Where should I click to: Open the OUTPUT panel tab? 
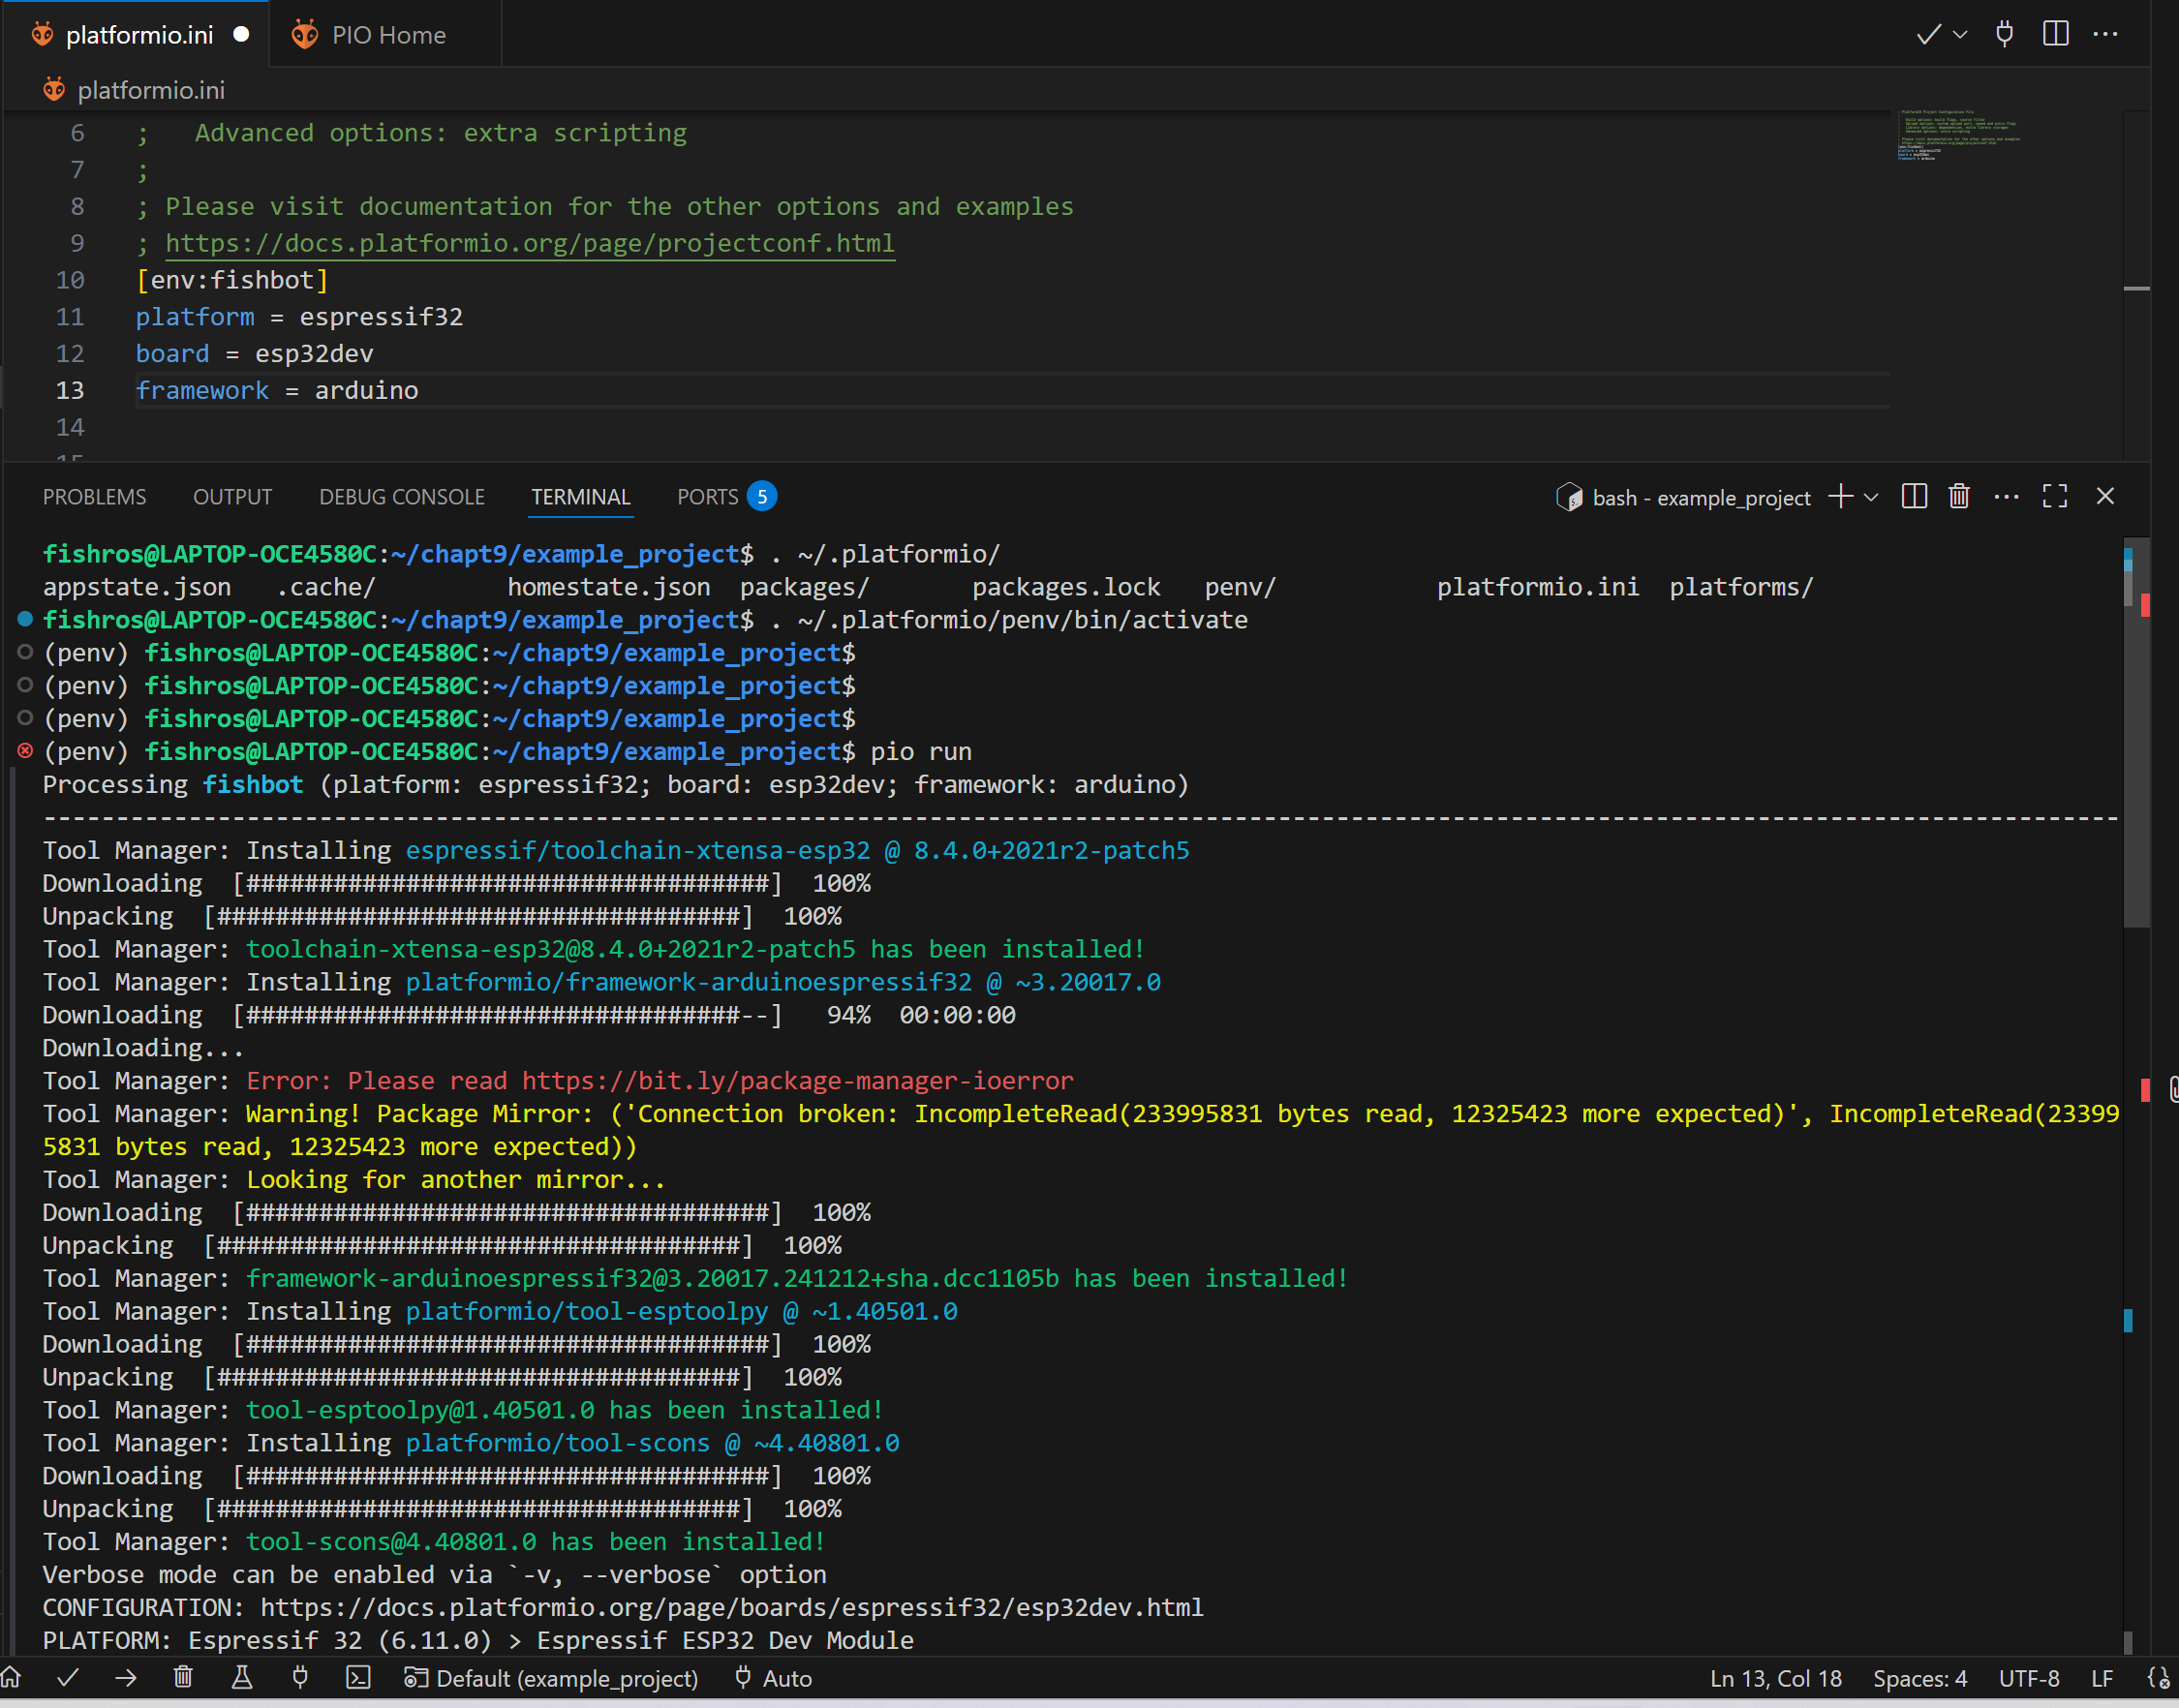coord(232,497)
